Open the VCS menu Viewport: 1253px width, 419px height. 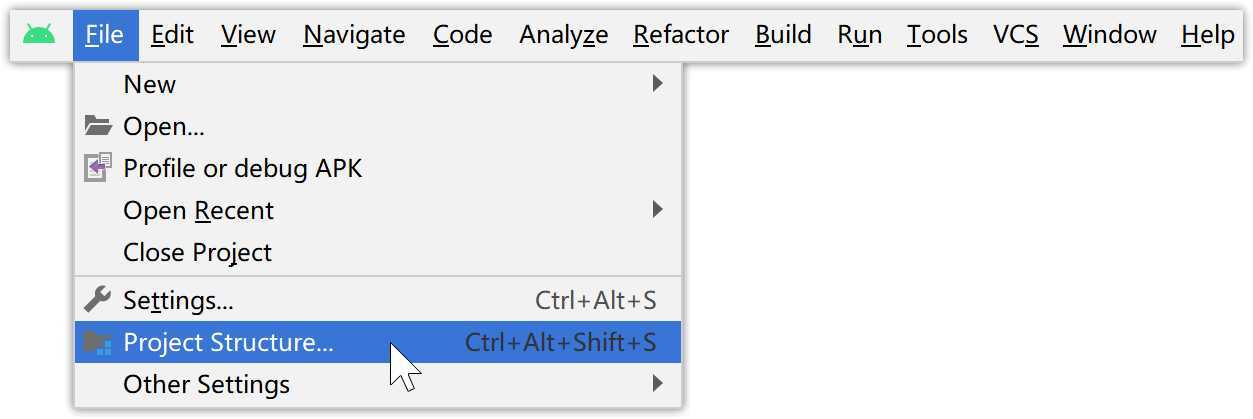pos(1016,35)
